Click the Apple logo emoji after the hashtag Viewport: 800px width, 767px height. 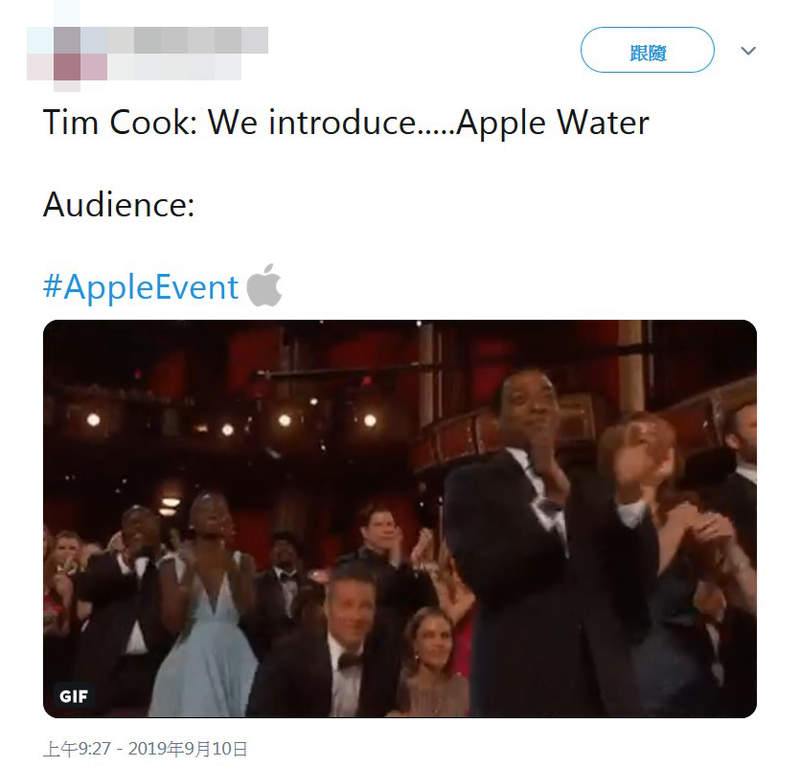[264, 285]
